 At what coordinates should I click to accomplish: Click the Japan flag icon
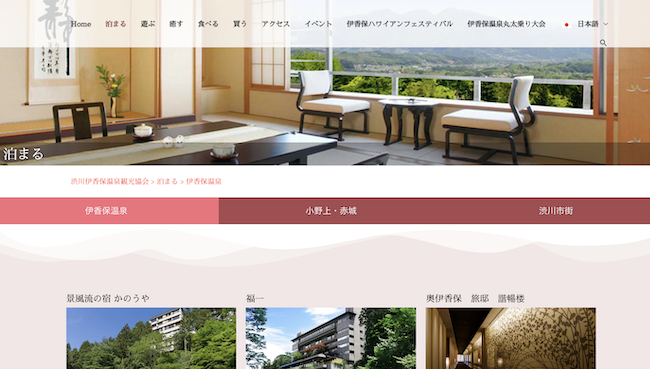pyautogui.click(x=566, y=24)
